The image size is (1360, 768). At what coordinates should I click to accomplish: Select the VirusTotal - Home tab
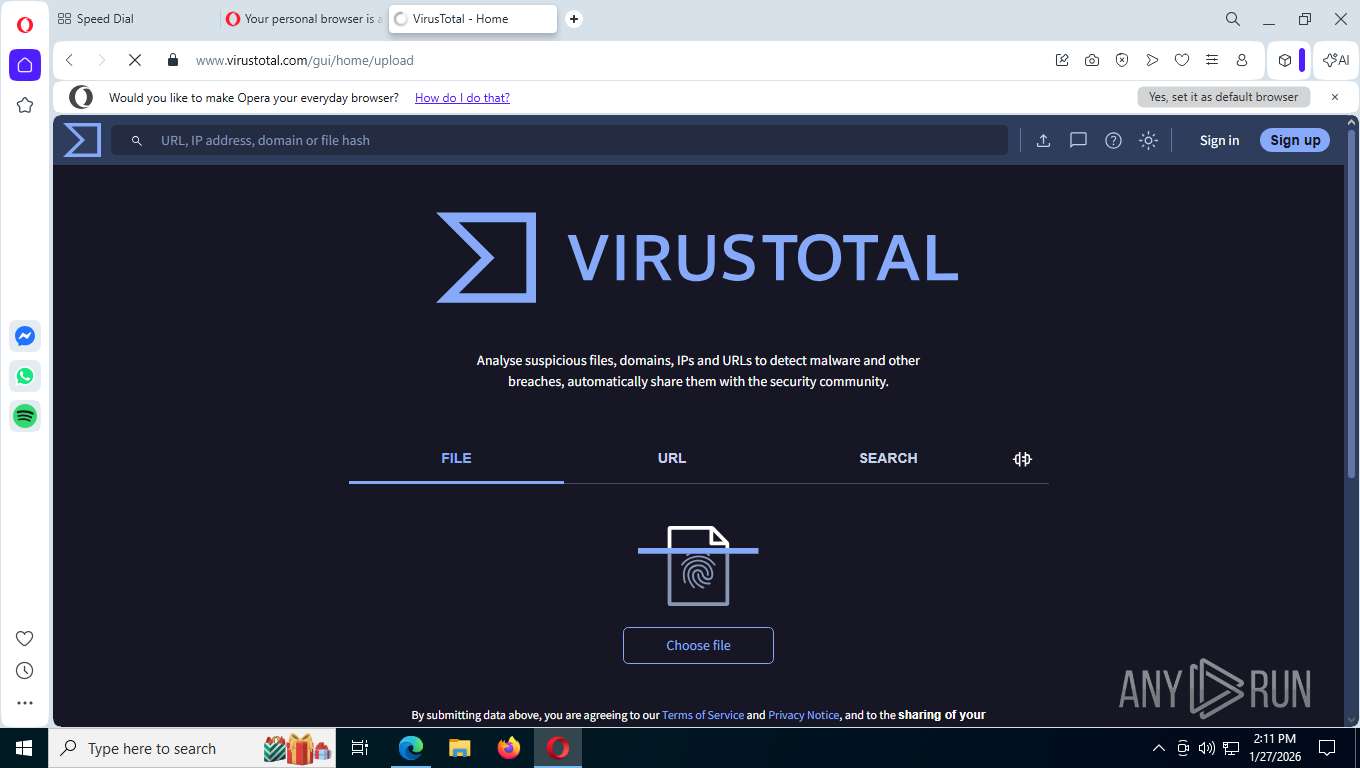click(472, 19)
